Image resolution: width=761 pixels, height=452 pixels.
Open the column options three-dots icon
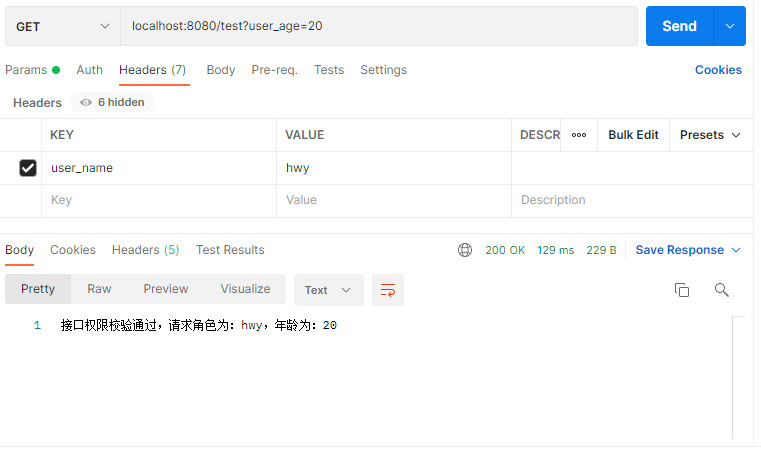click(x=579, y=135)
